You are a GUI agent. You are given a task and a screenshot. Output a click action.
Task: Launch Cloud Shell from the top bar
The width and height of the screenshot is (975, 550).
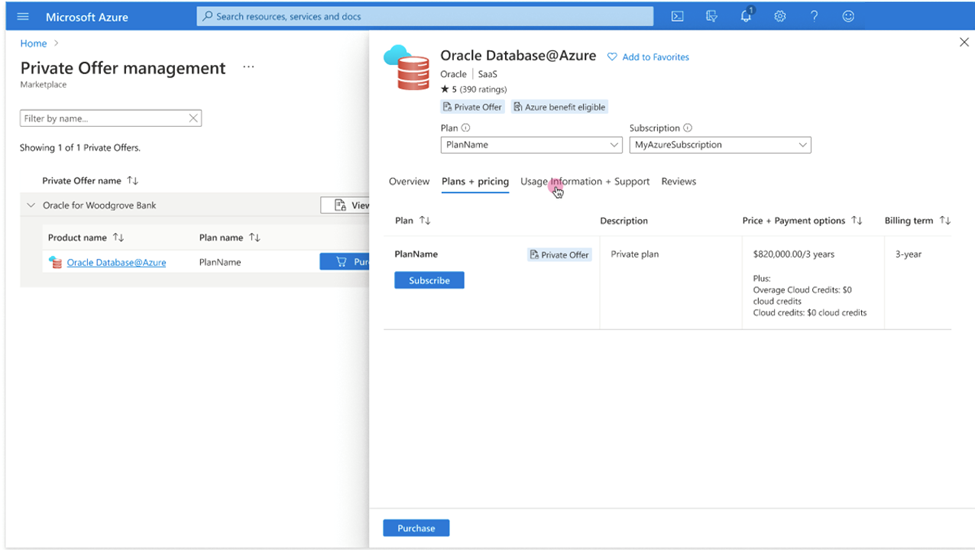pyautogui.click(x=677, y=17)
